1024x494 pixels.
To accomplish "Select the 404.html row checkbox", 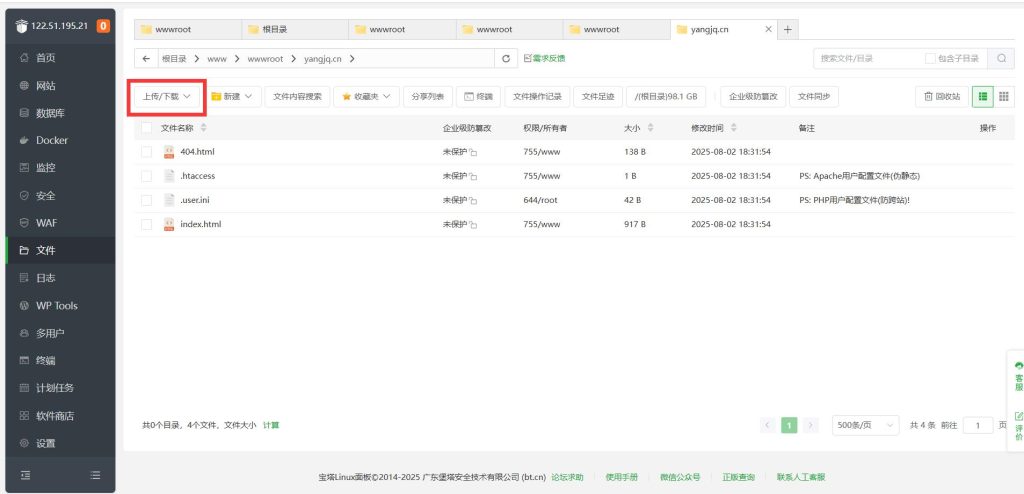I will [146, 152].
